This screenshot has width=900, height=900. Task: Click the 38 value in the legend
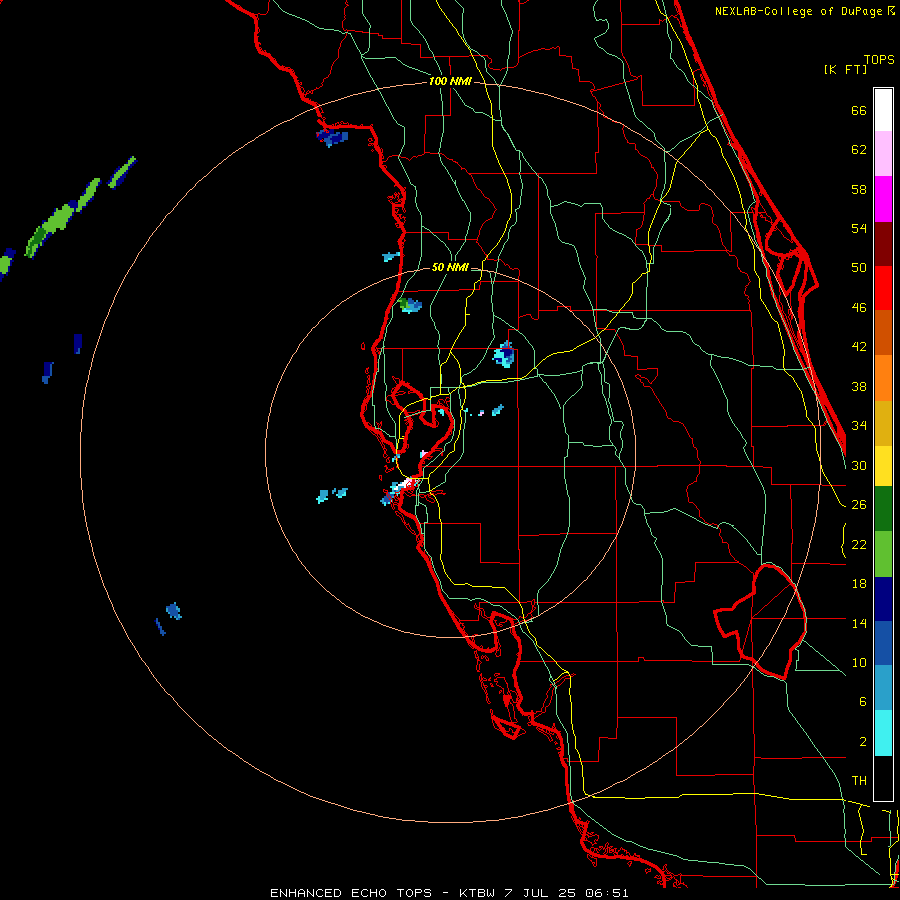tap(859, 386)
